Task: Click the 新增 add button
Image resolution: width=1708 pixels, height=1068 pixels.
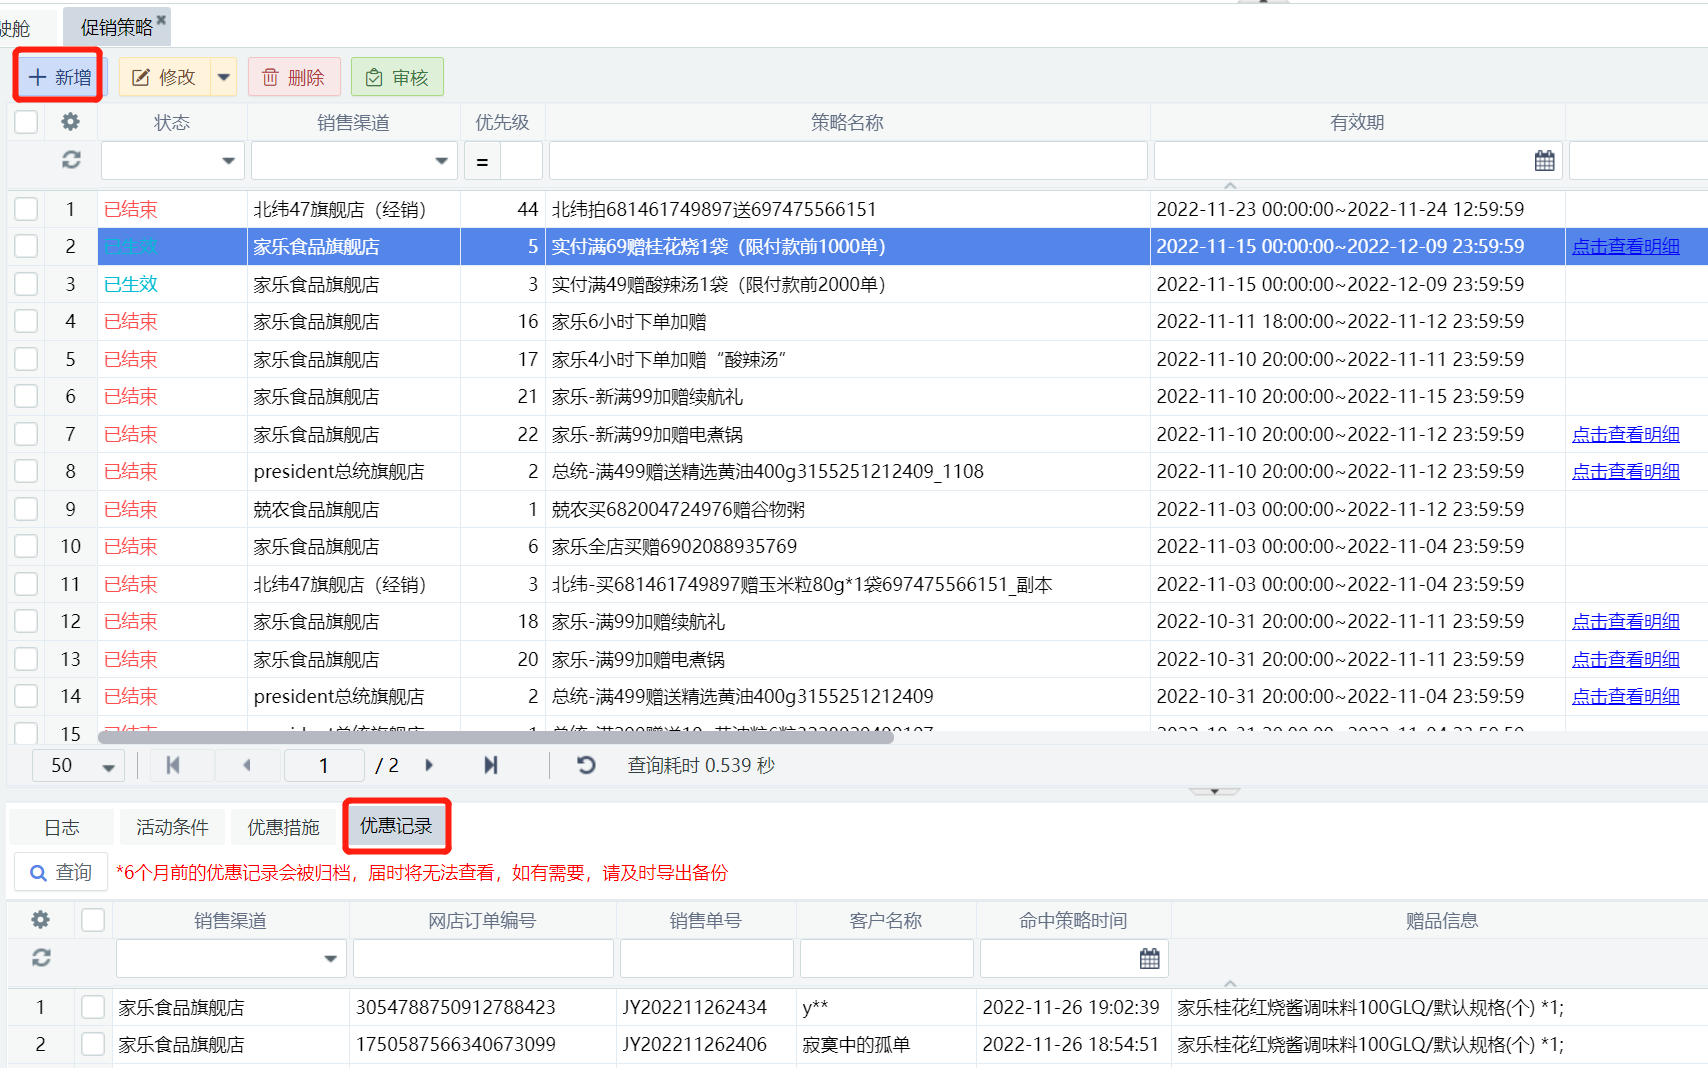Action: pos(59,77)
